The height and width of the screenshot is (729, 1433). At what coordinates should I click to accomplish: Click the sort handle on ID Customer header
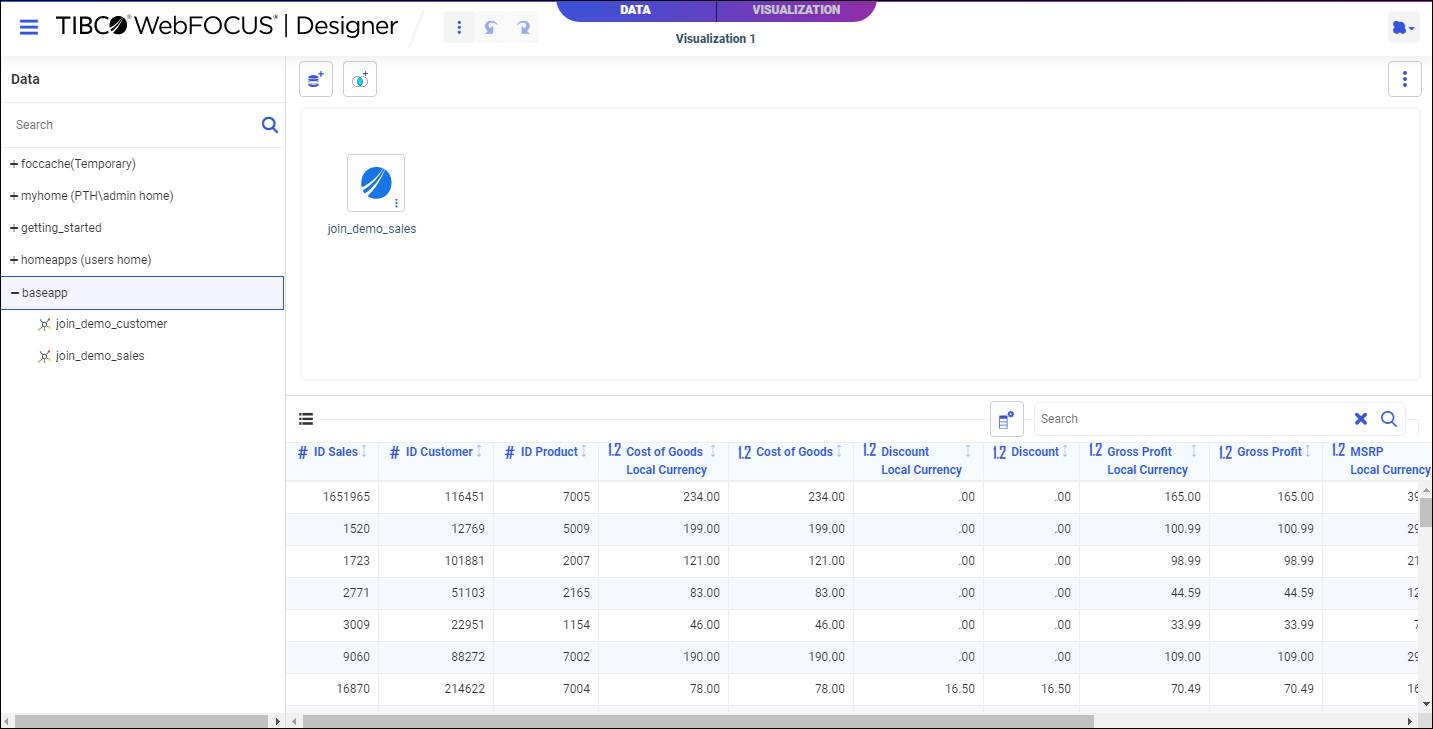click(479, 452)
